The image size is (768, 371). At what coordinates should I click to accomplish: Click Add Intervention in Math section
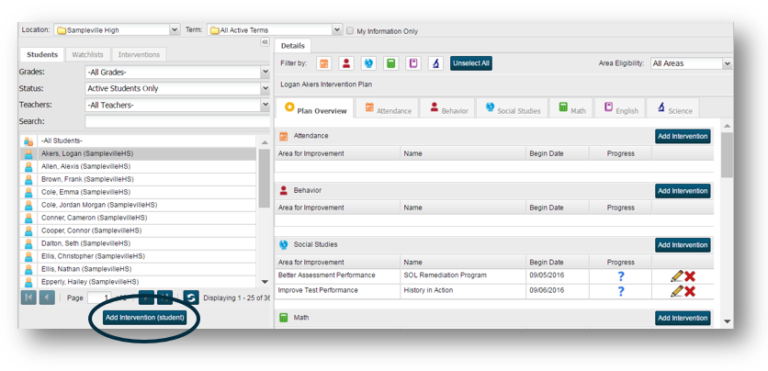683,318
